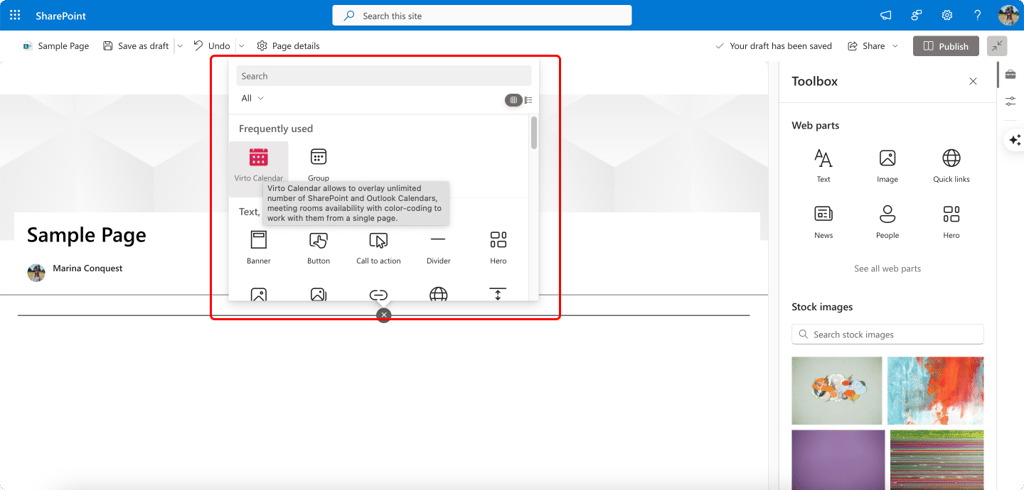
Task: Add the Call to action web part
Action: coord(378,248)
